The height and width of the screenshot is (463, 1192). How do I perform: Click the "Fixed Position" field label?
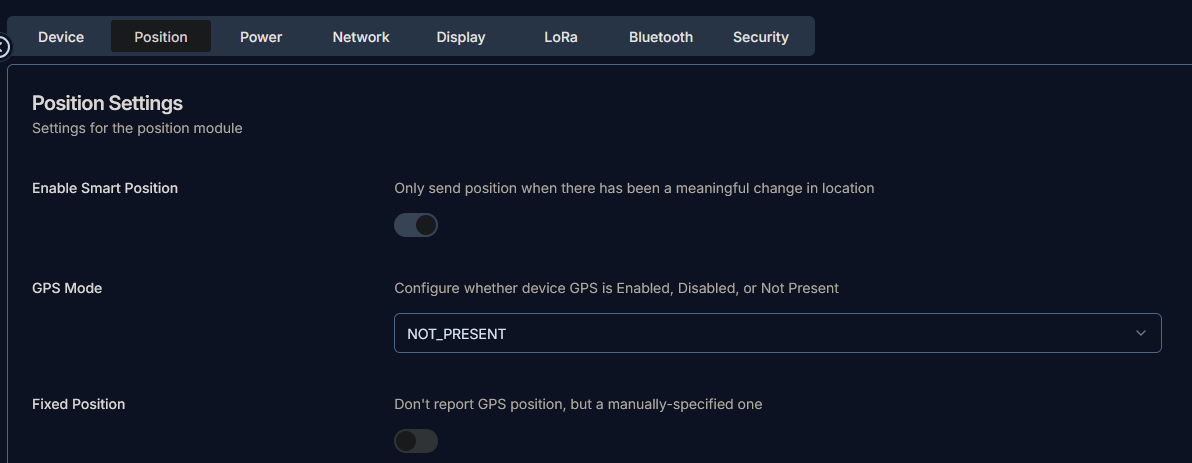coord(79,404)
